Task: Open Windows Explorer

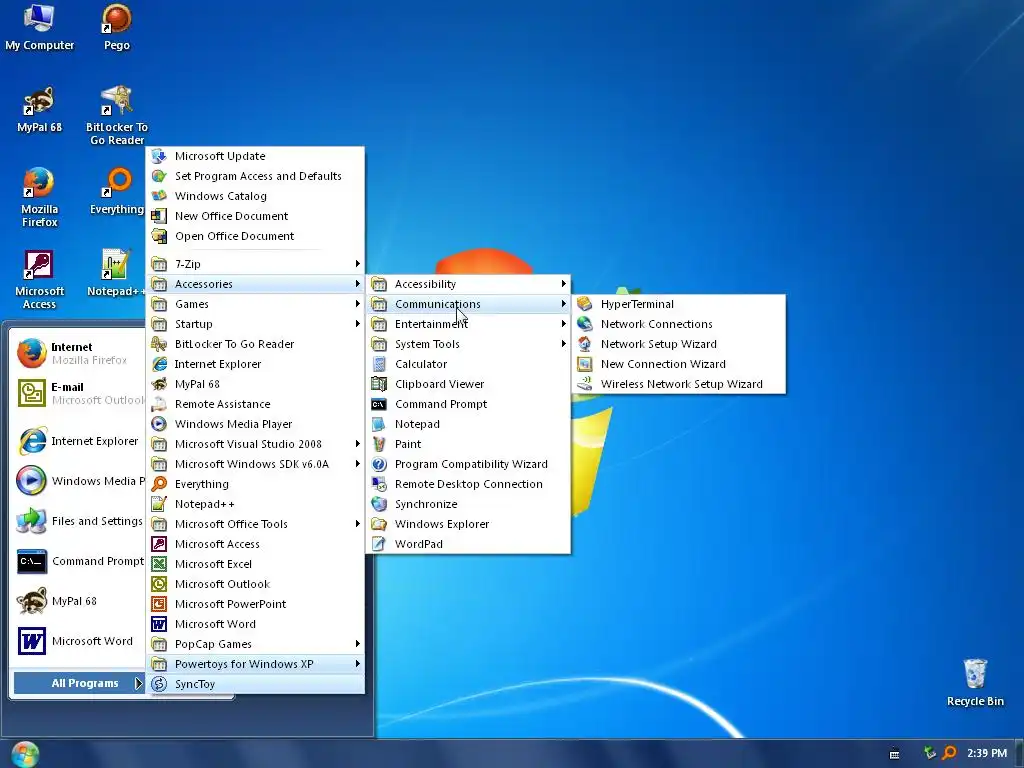Action: point(468,524)
